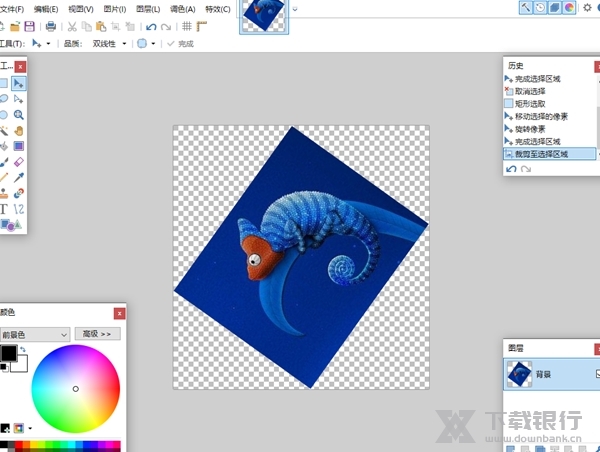Open the Settings gear icon
600x452 pixels.
pyautogui.click(x=587, y=7)
